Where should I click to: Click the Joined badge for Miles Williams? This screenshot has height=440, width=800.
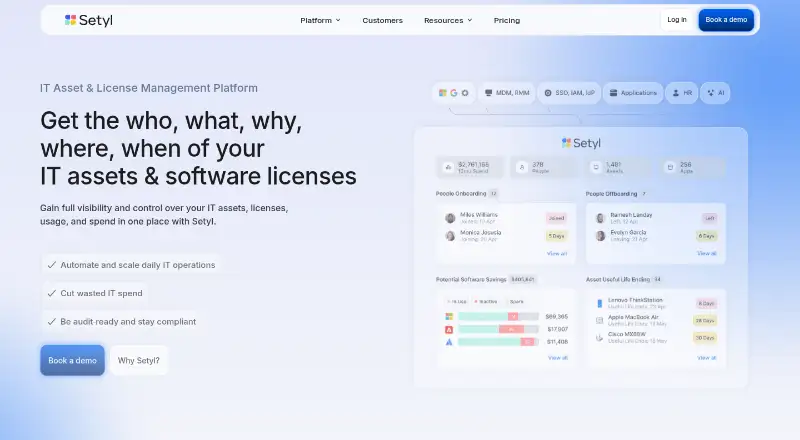pos(557,218)
